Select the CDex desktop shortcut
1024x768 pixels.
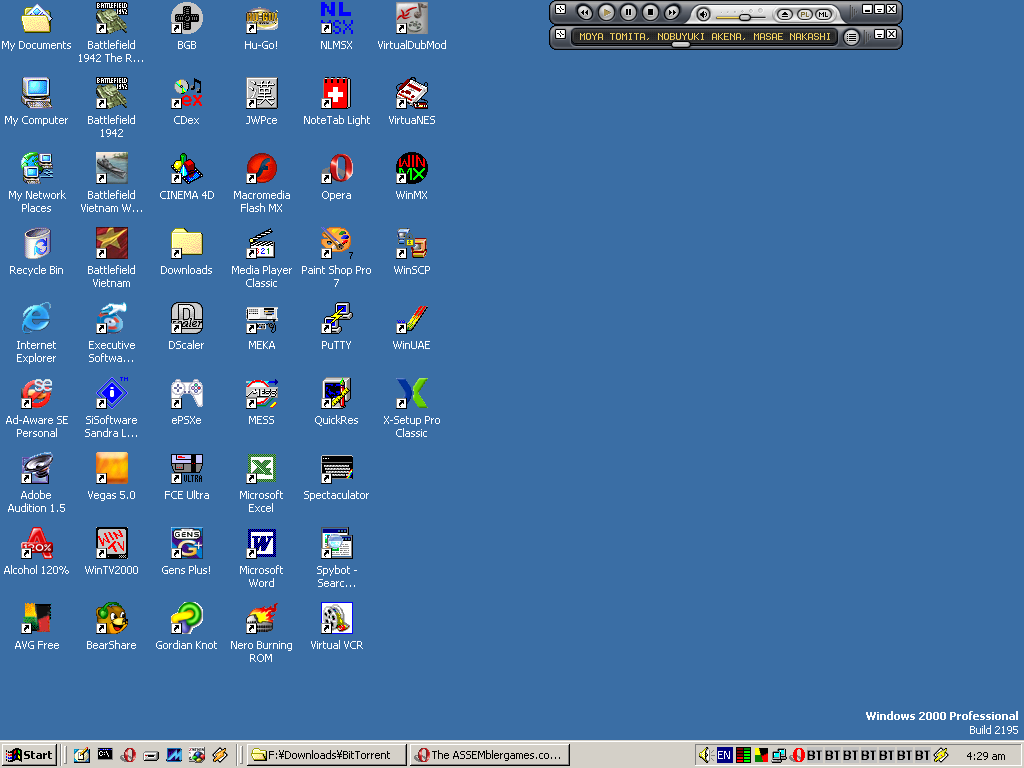pyautogui.click(x=186, y=102)
